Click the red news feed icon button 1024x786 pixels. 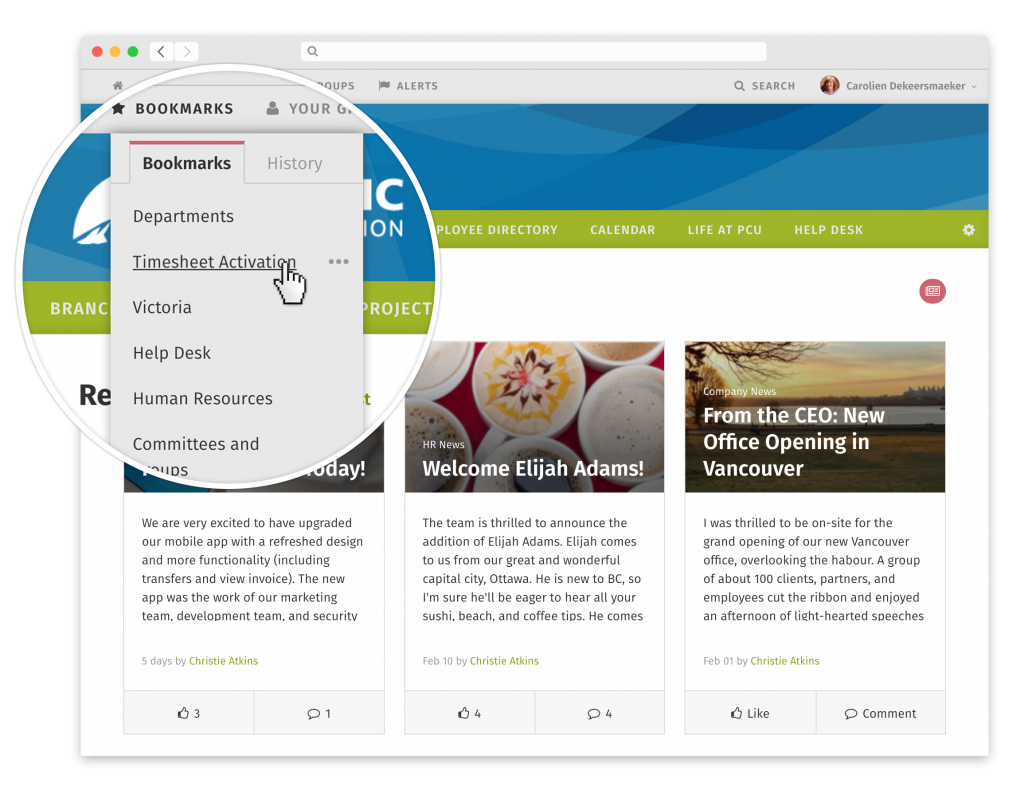pos(933,291)
